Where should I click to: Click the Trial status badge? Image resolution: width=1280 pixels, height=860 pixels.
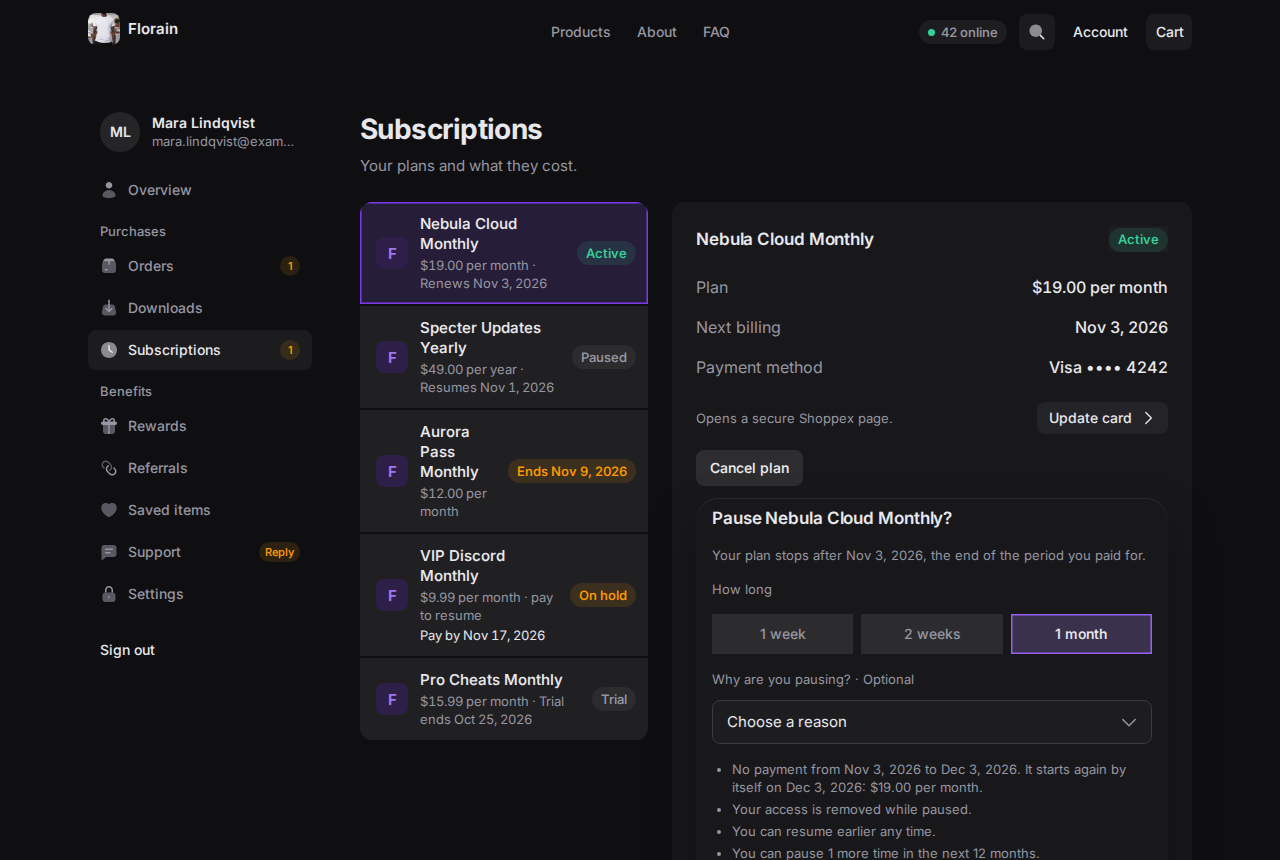point(614,699)
